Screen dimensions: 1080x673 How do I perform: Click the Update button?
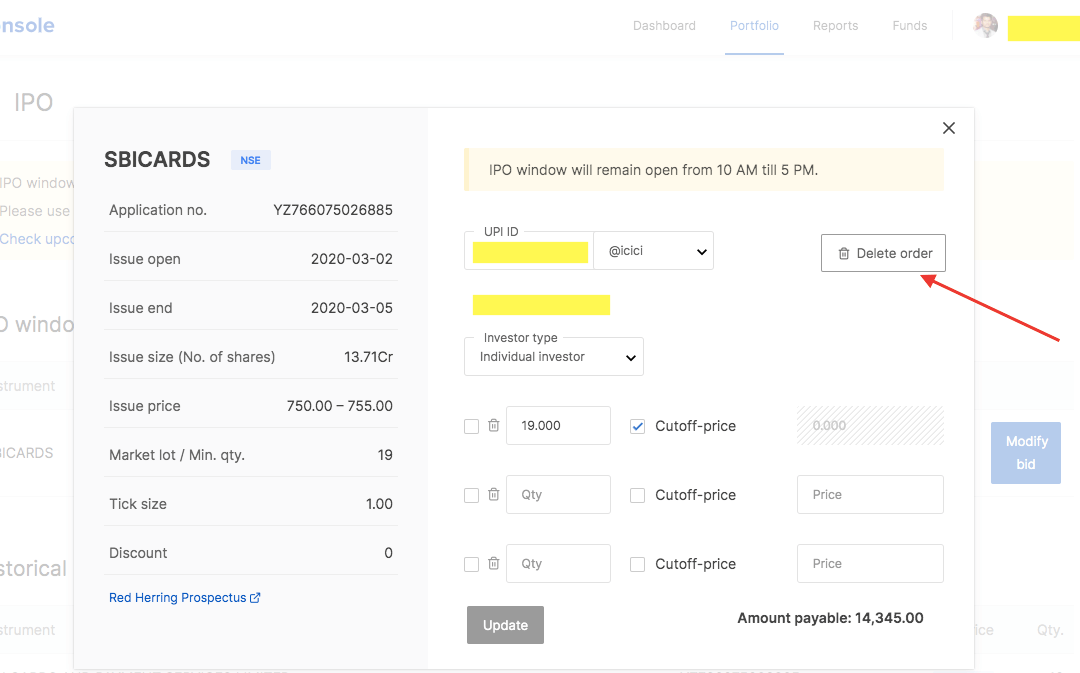506,625
